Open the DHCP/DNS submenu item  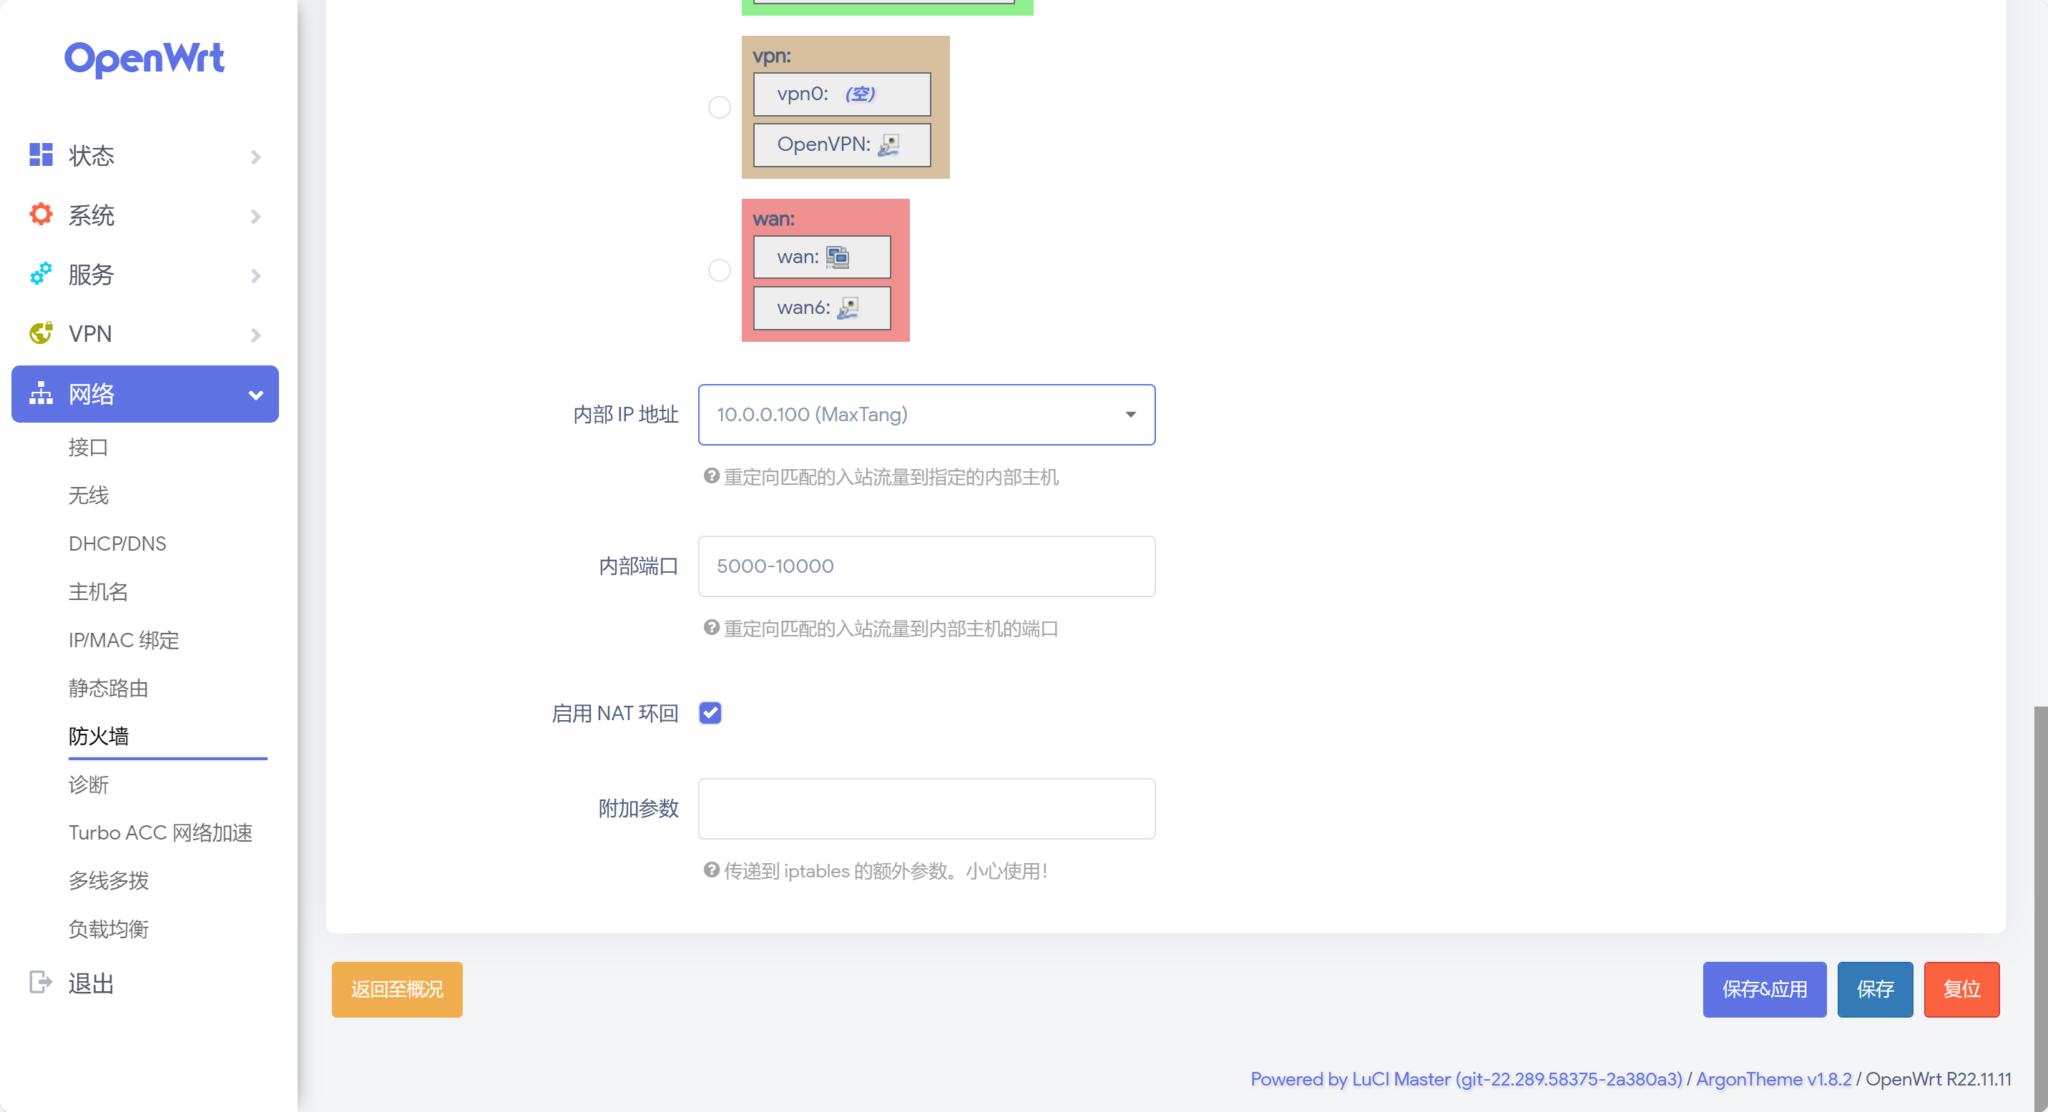[x=117, y=544]
